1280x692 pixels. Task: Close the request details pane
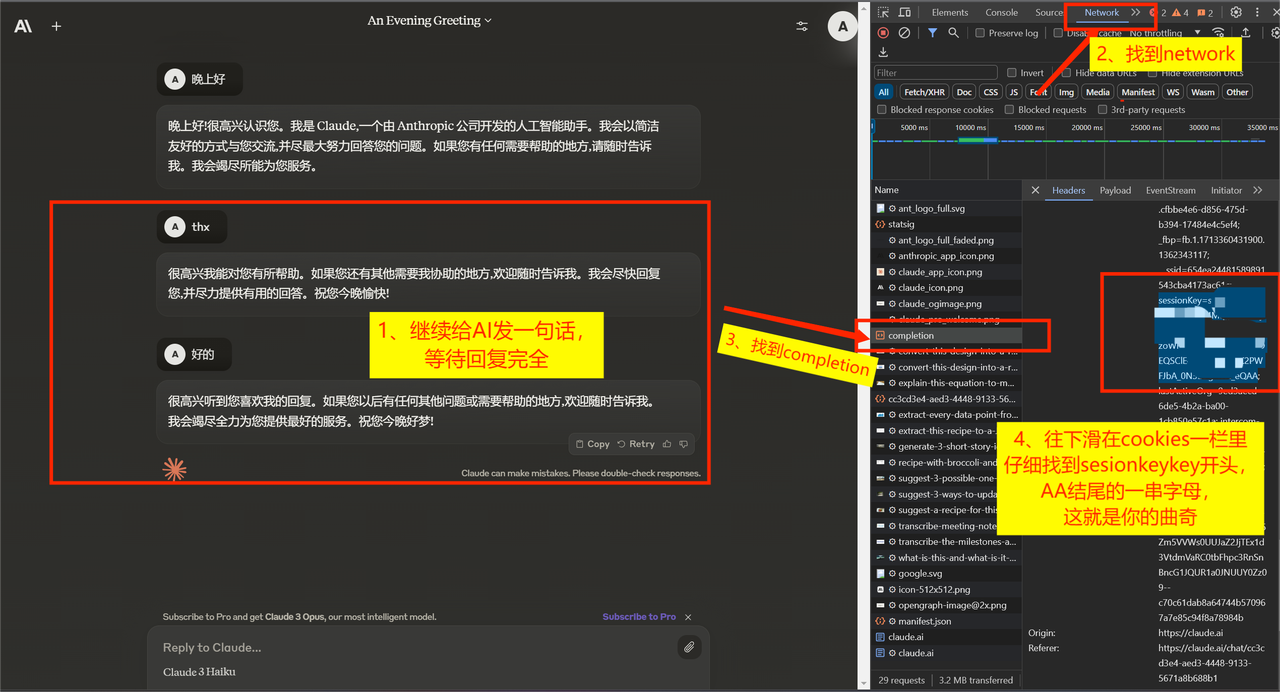pos(1035,190)
